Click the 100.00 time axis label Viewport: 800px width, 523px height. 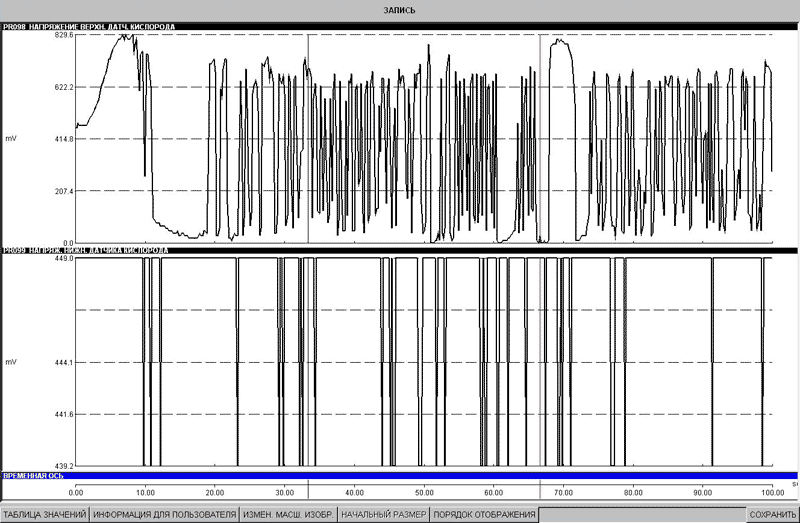pos(772,493)
